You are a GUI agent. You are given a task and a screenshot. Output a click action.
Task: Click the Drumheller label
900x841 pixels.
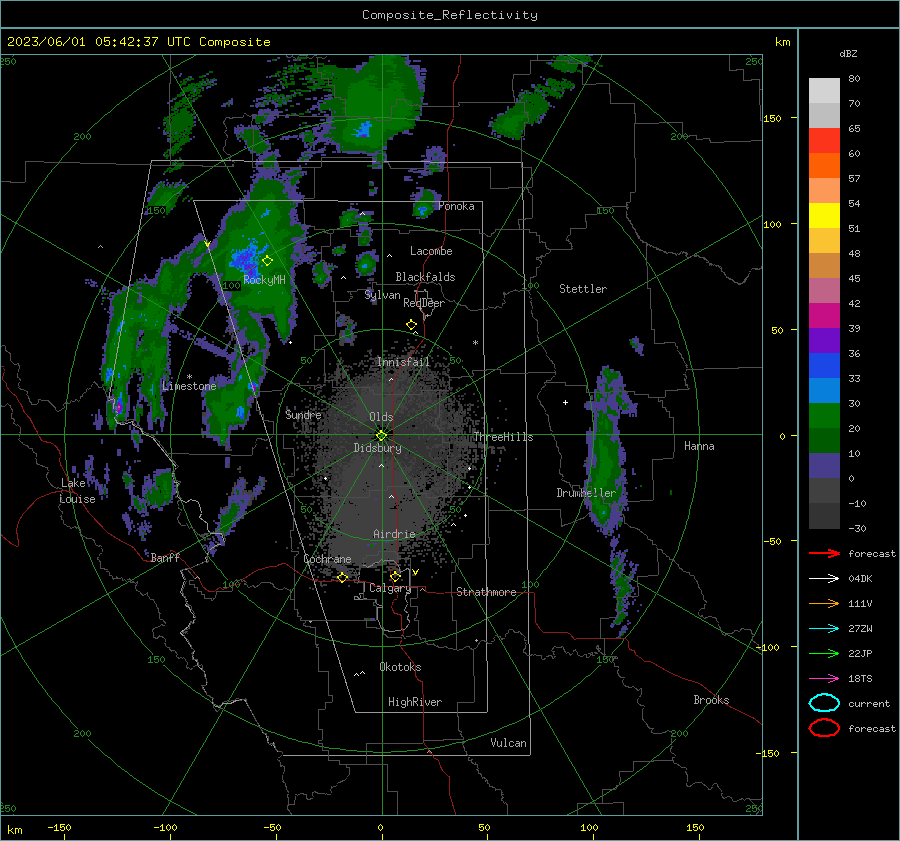click(586, 493)
